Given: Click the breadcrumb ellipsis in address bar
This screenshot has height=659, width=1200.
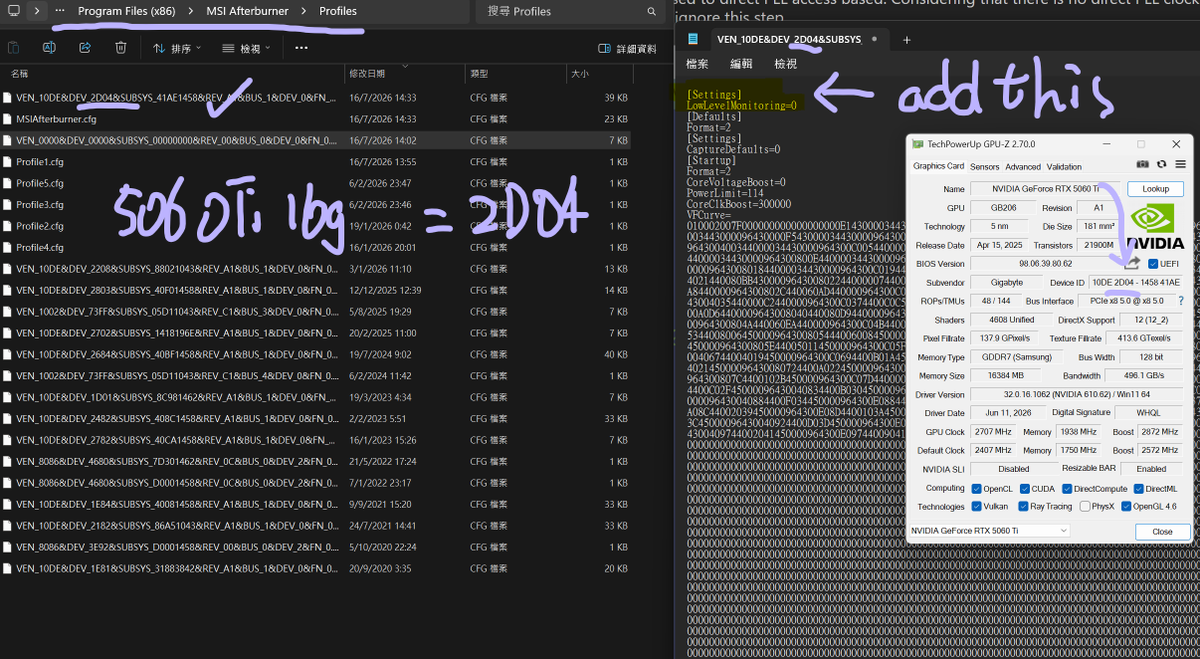Looking at the screenshot, I should (61, 11).
